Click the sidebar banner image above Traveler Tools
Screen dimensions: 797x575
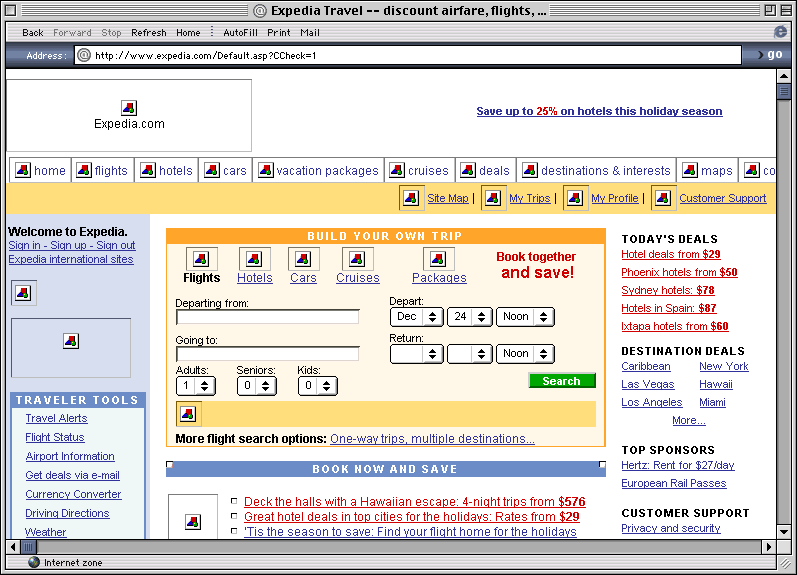[71, 348]
